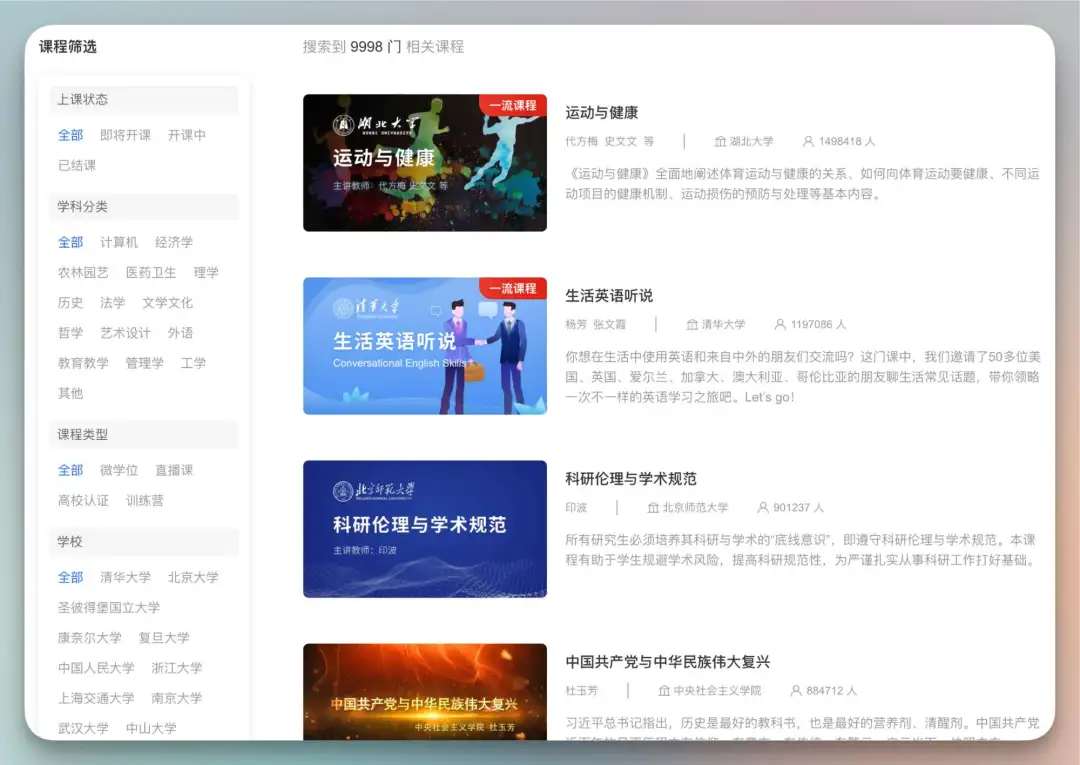Select 全部 under 课程类型 filter
The height and width of the screenshot is (765, 1080).
coord(70,471)
